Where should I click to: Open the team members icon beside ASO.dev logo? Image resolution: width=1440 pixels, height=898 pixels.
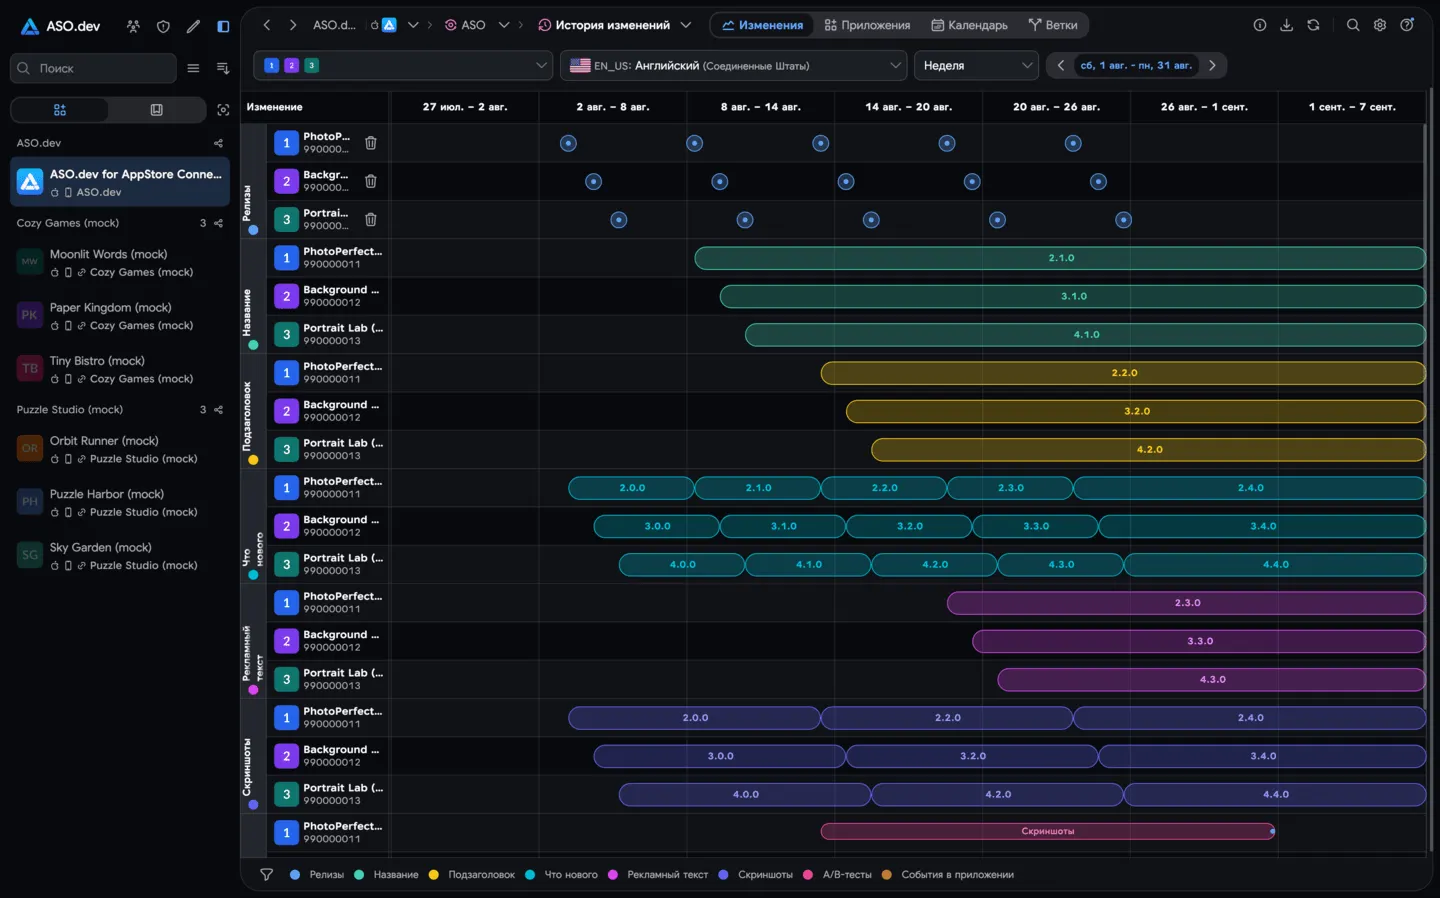(133, 26)
